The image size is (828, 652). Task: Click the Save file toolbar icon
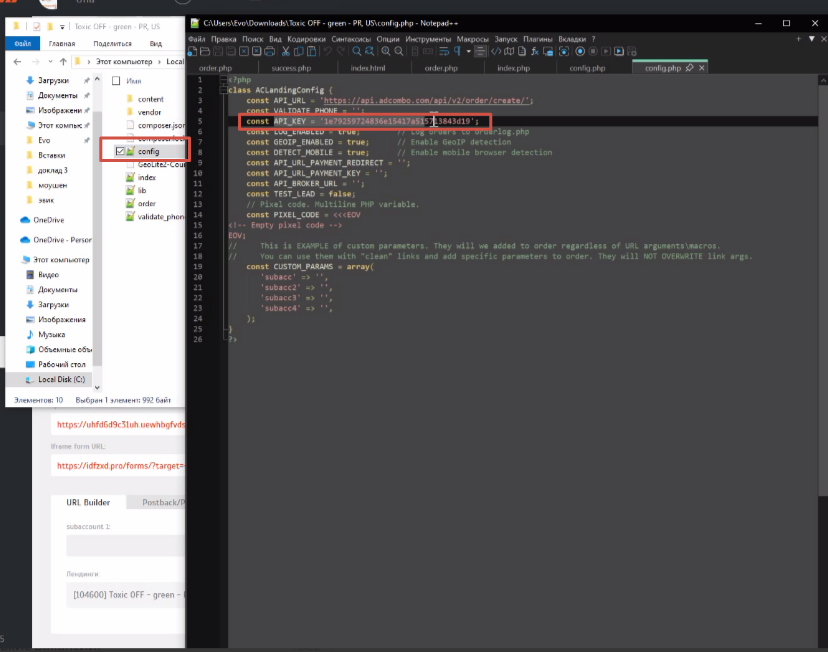click(217, 51)
